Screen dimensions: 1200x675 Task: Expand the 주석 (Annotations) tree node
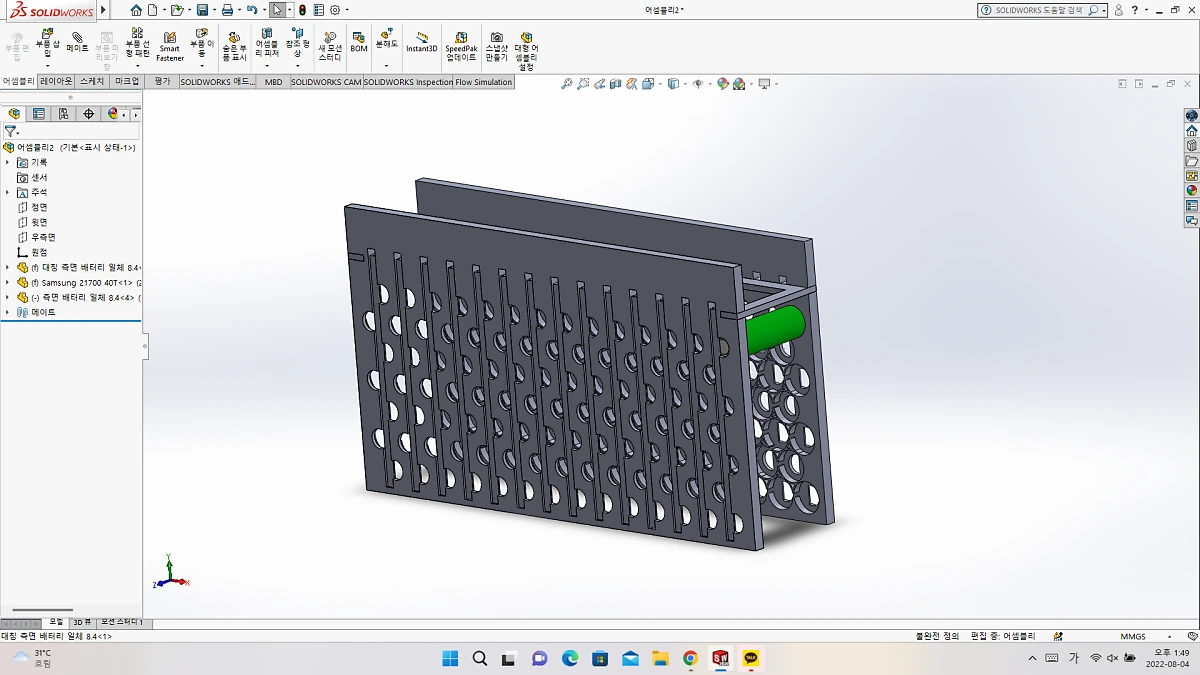[x=8, y=192]
